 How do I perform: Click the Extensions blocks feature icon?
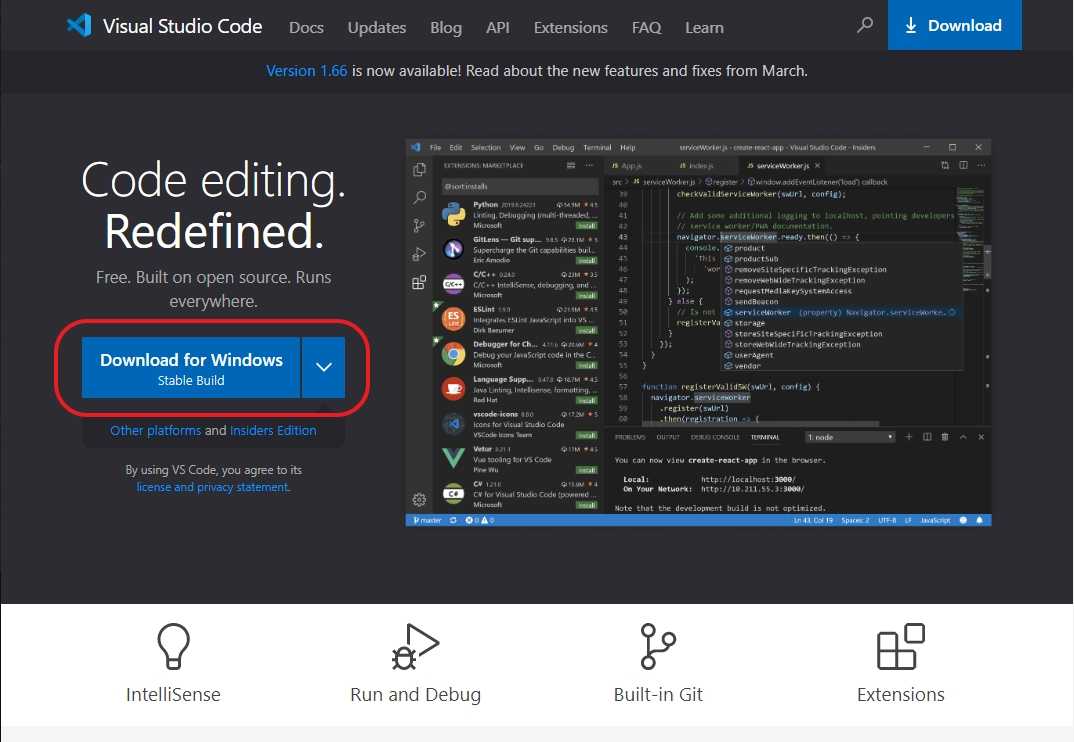(901, 646)
